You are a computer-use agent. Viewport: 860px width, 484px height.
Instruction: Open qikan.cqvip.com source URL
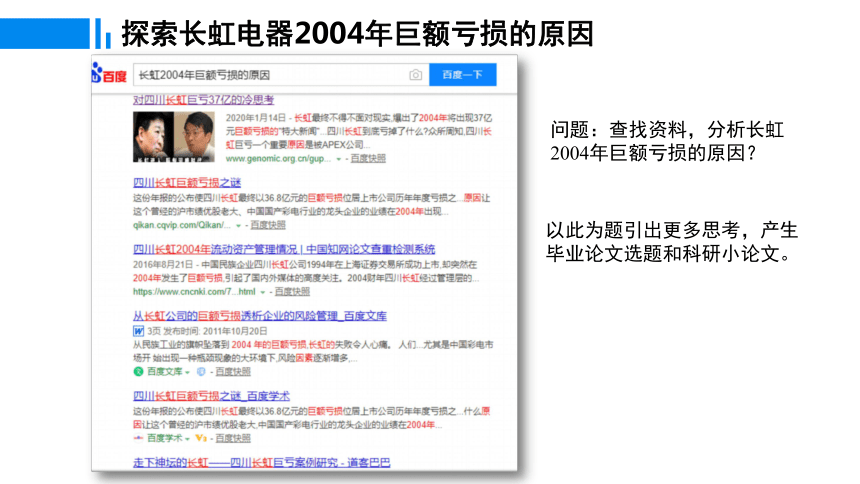[182, 225]
